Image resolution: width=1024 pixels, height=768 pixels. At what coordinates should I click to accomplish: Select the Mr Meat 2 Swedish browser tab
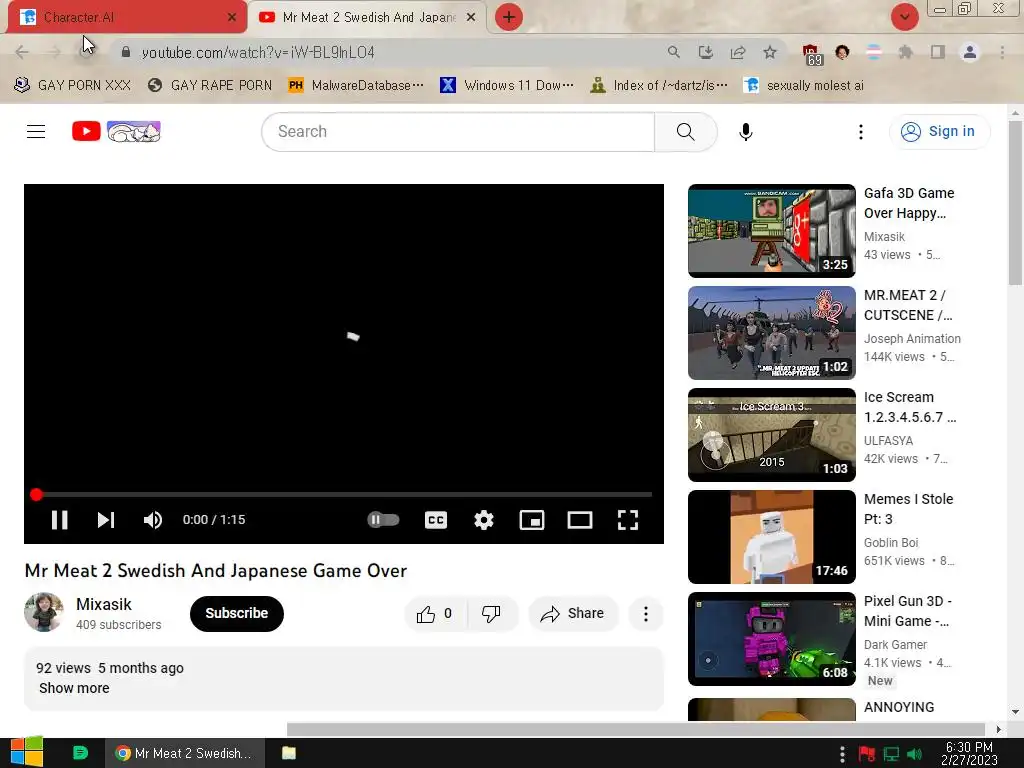point(368,17)
